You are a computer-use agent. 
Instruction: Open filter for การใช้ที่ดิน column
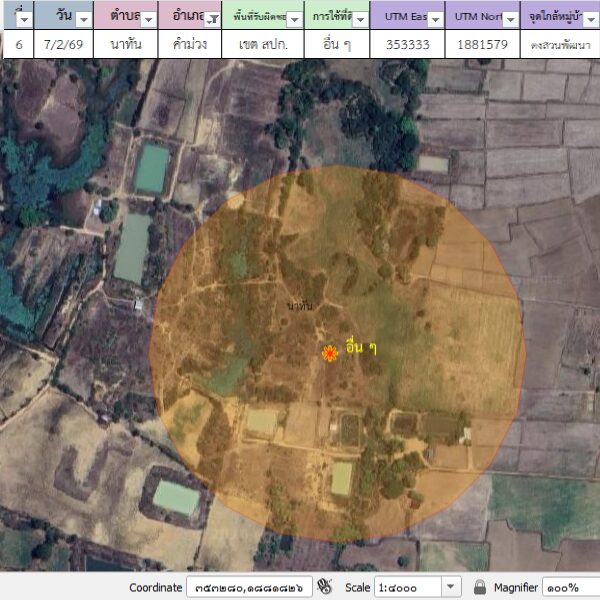(x=359, y=19)
